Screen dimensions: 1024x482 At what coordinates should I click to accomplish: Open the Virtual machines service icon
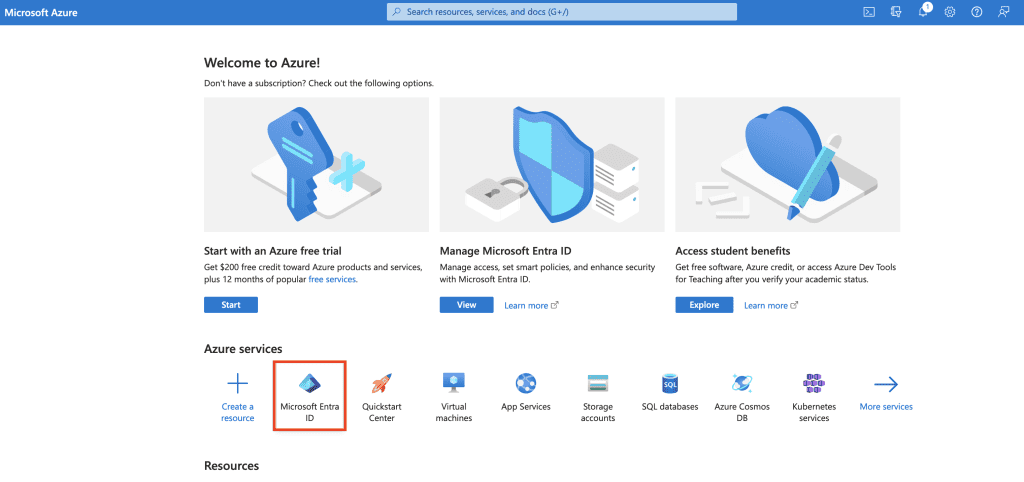click(x=453, y=383)
